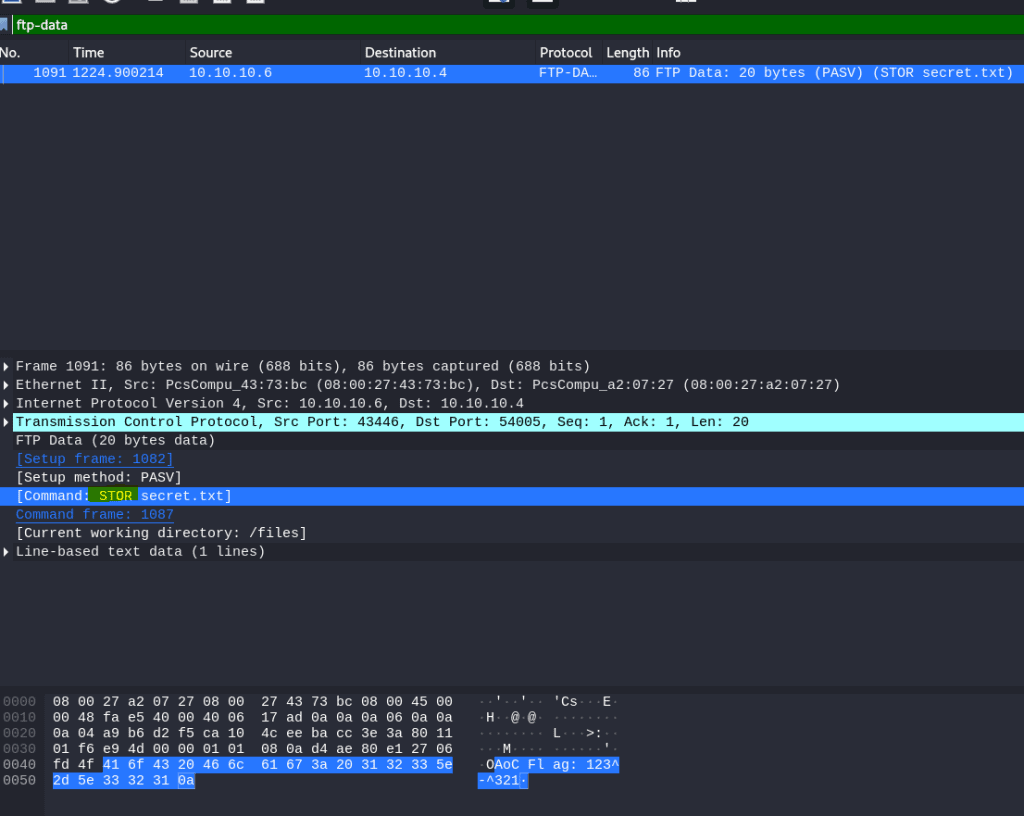Click ASCII text '-^321' in bytes pane
This screenshot has height=816, width=1024.
499,780
